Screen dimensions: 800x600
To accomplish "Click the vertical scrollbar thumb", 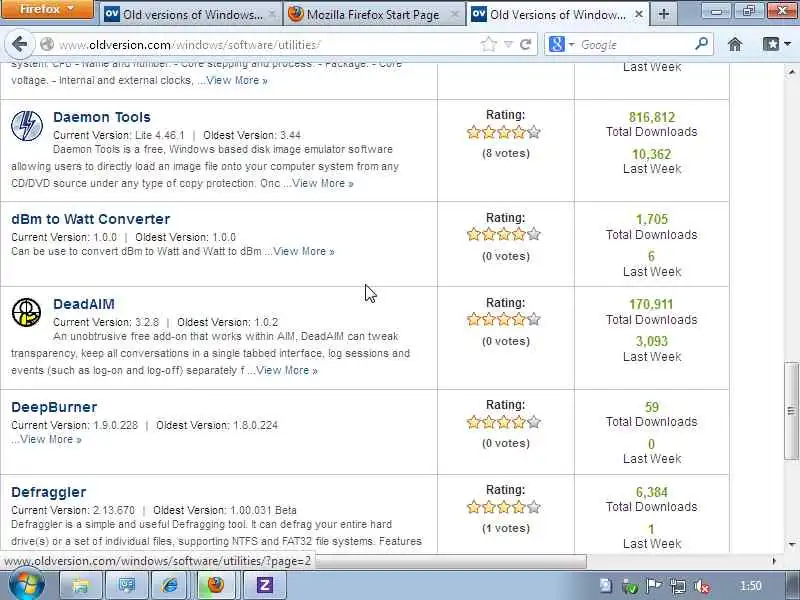I will 791,410.
